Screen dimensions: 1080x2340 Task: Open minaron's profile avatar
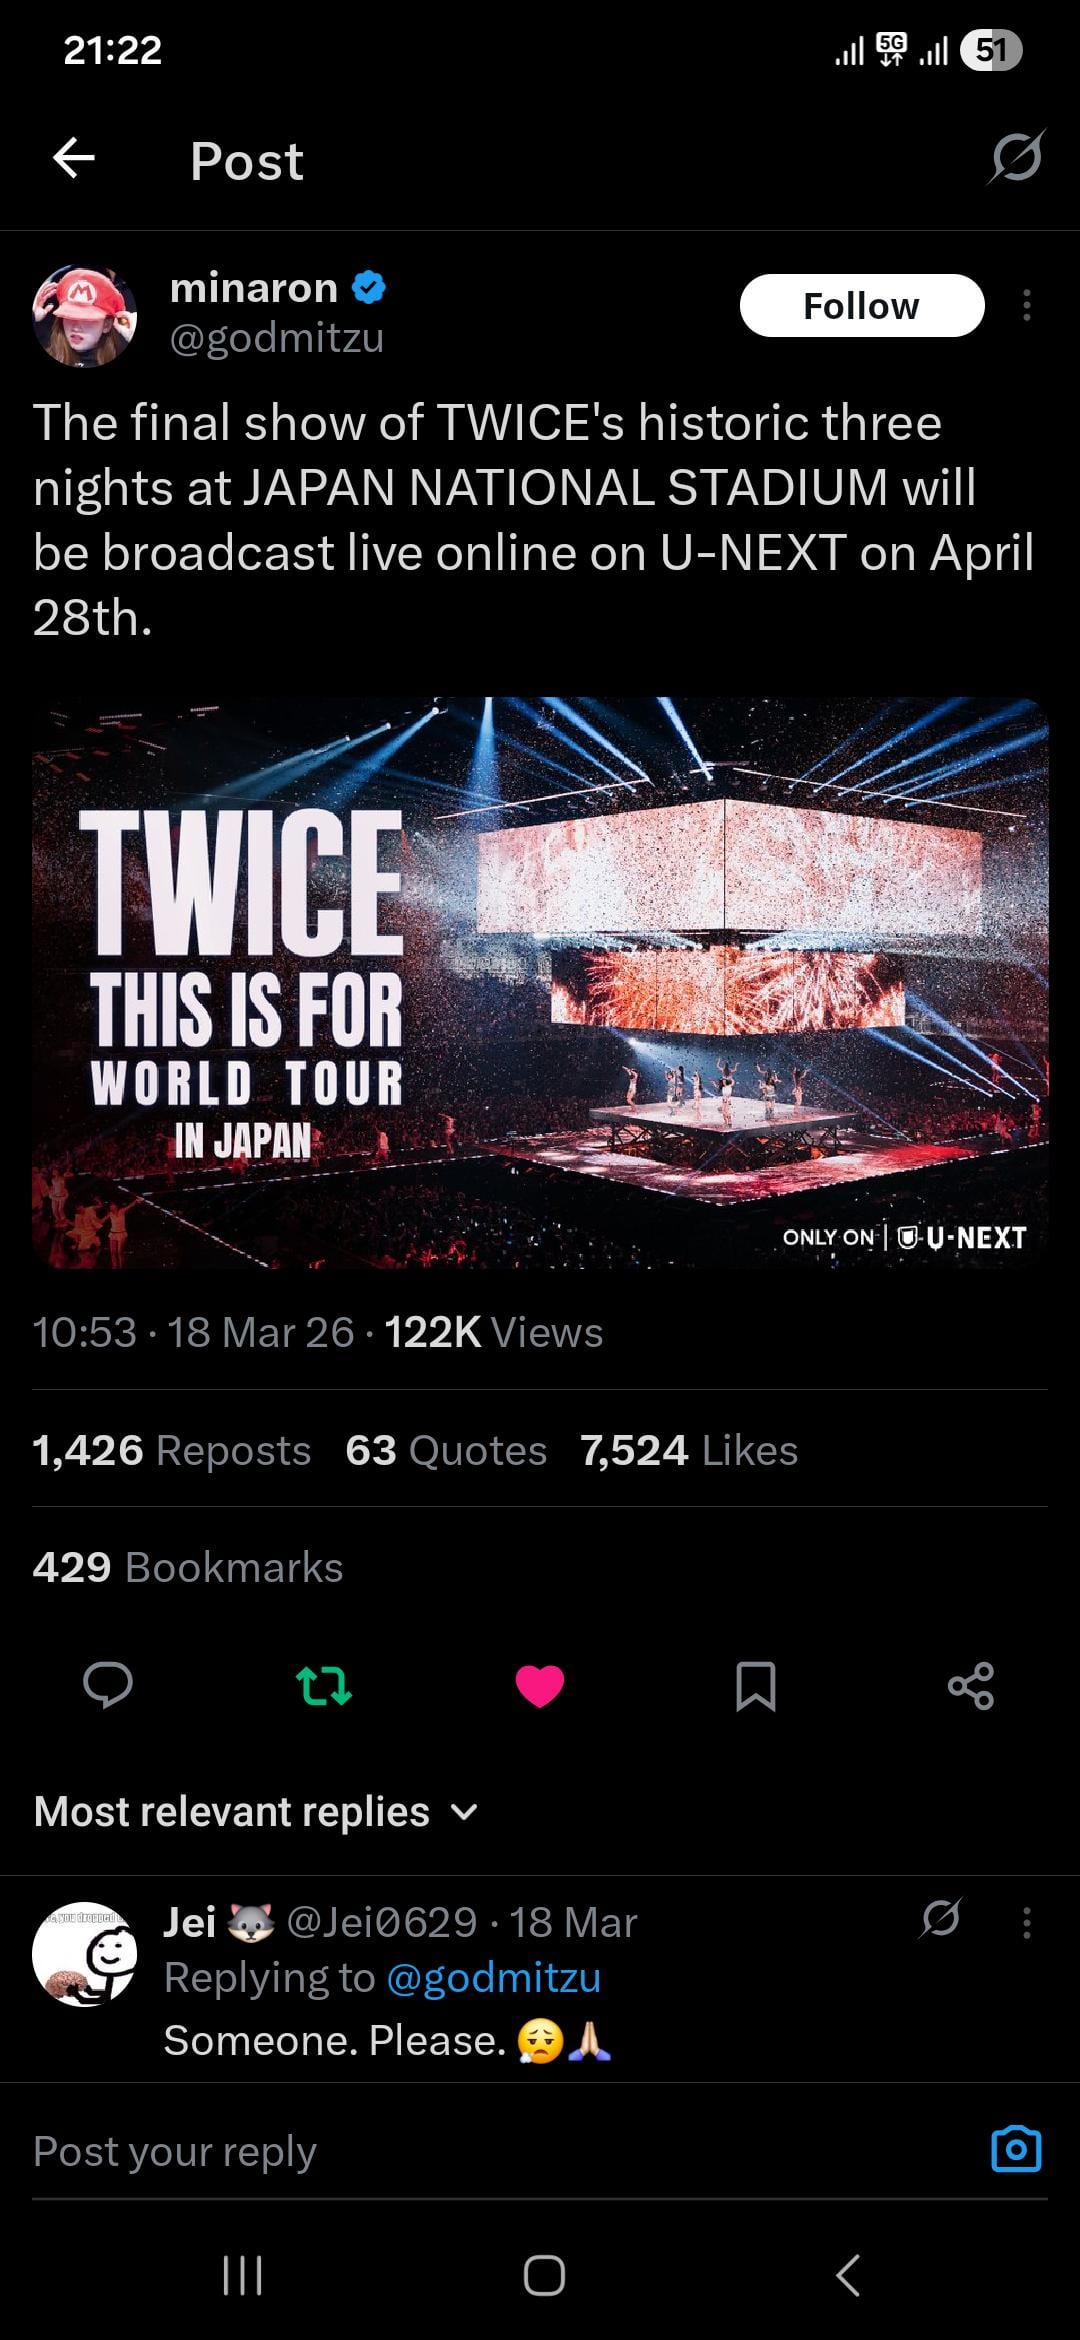tap(85, 315)
